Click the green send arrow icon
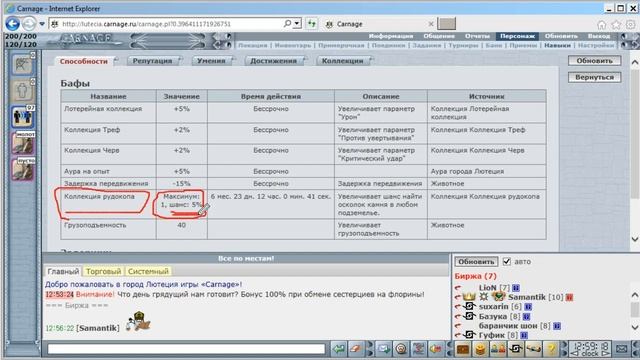This screenshot has height=360, width=640. coord(338,349)
